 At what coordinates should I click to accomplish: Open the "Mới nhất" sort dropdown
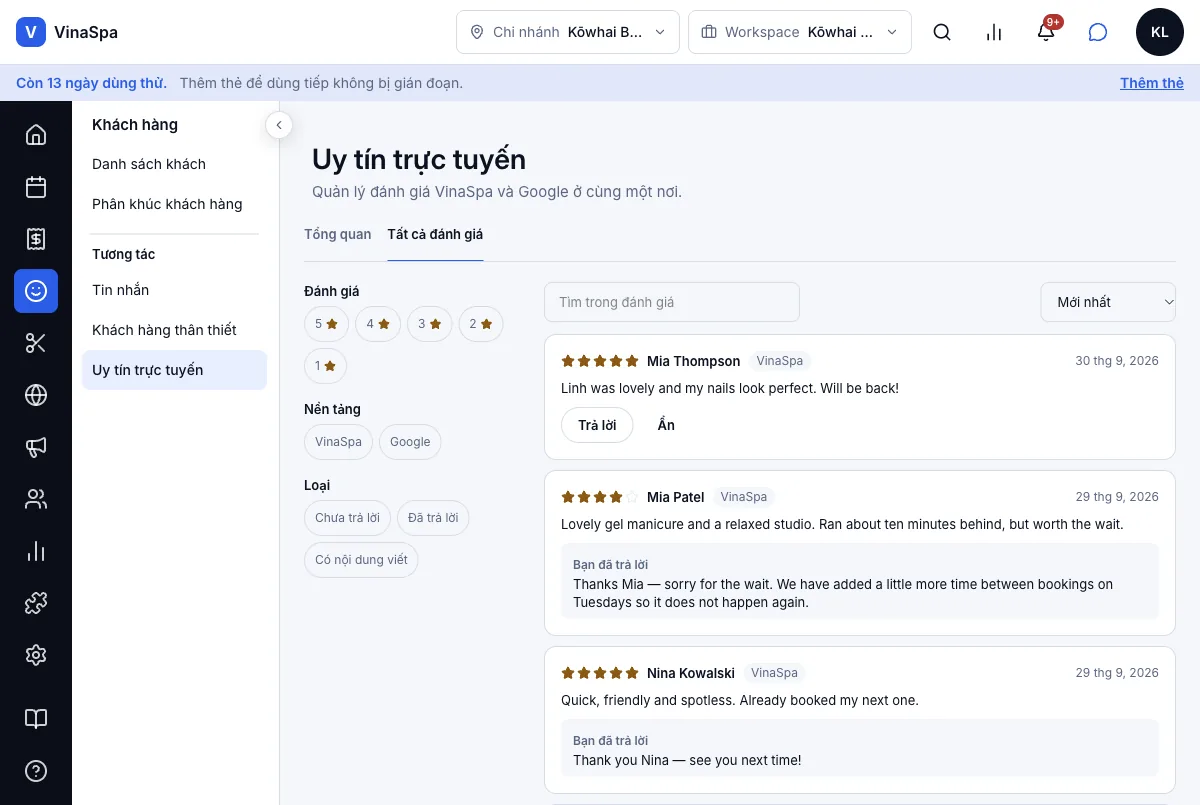click(x=1108, y=302)
